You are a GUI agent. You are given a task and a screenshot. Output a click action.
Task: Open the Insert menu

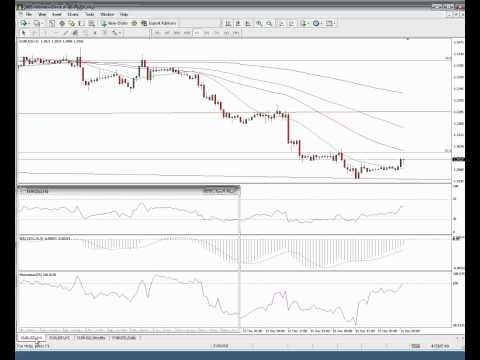pyautogui.click(x=57, y=14)
